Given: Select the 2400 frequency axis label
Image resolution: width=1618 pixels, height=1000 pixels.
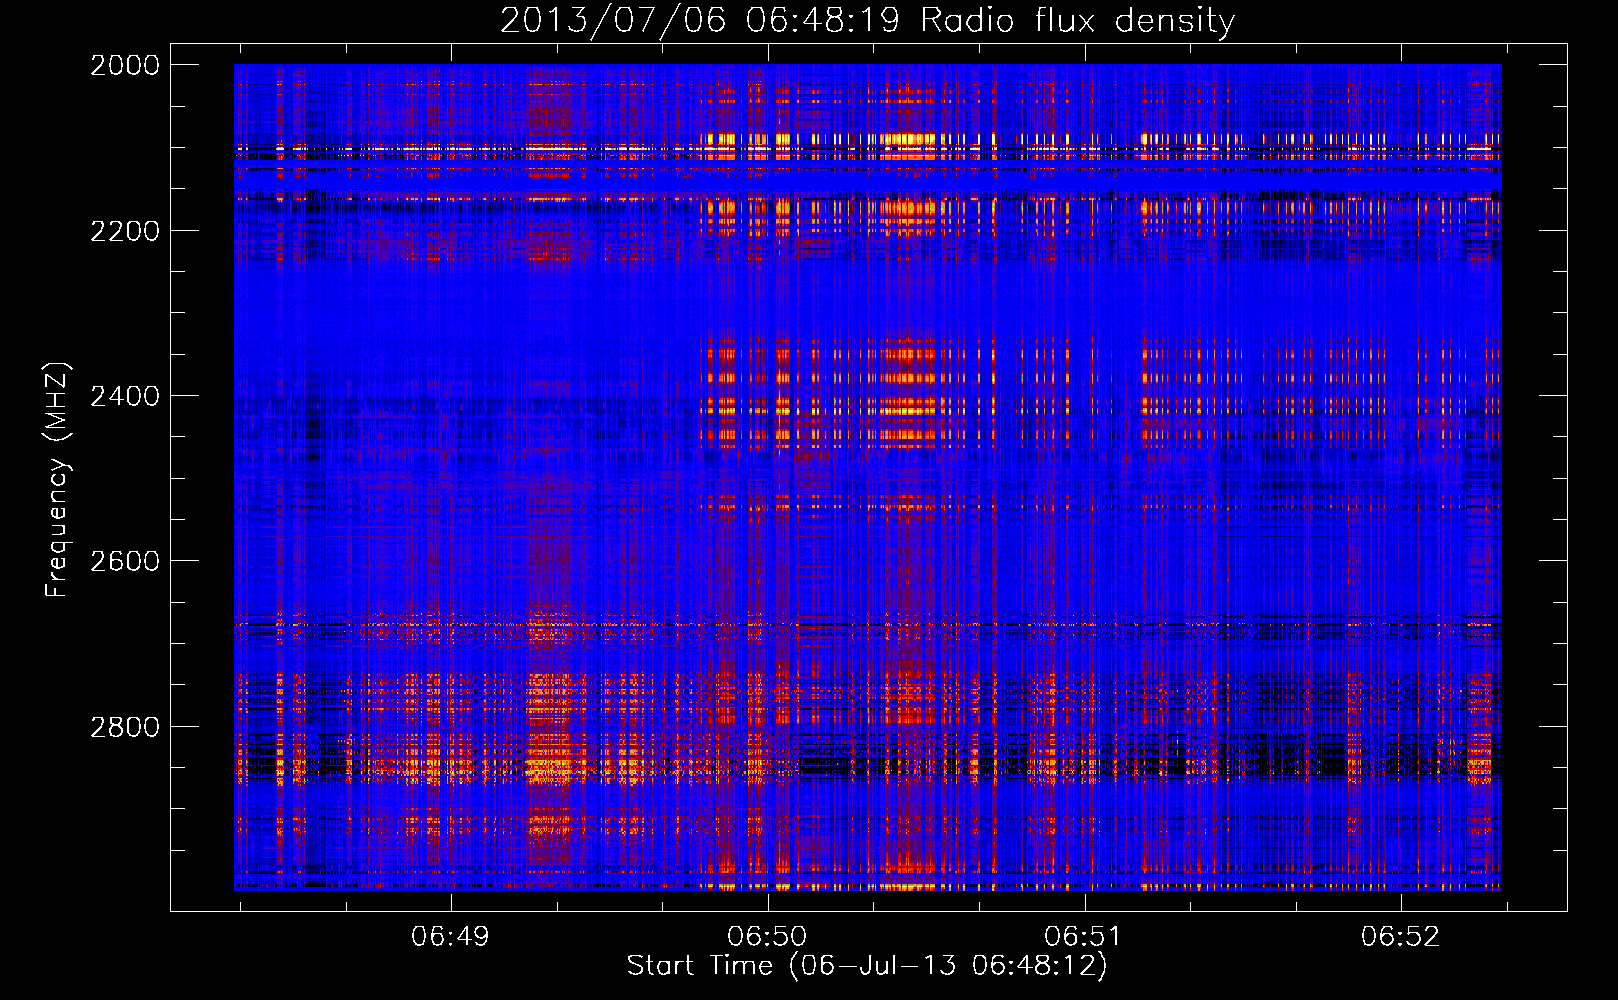Looking at the screenshot, I should pos(125,396).
